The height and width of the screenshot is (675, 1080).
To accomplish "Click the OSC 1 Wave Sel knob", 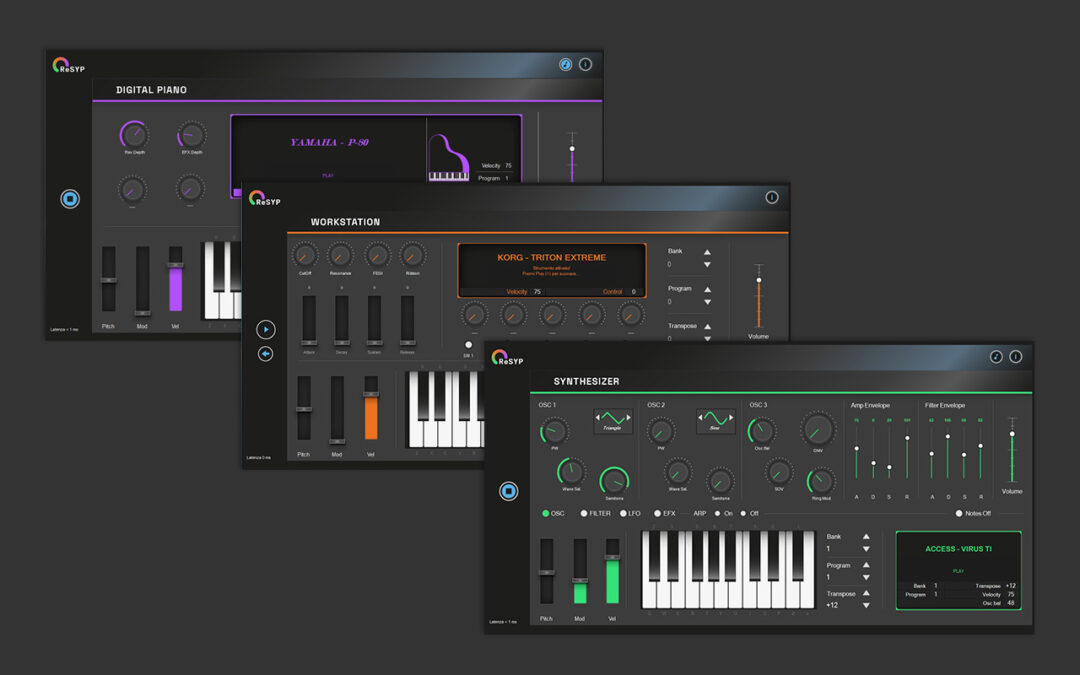I will (571, 472).
